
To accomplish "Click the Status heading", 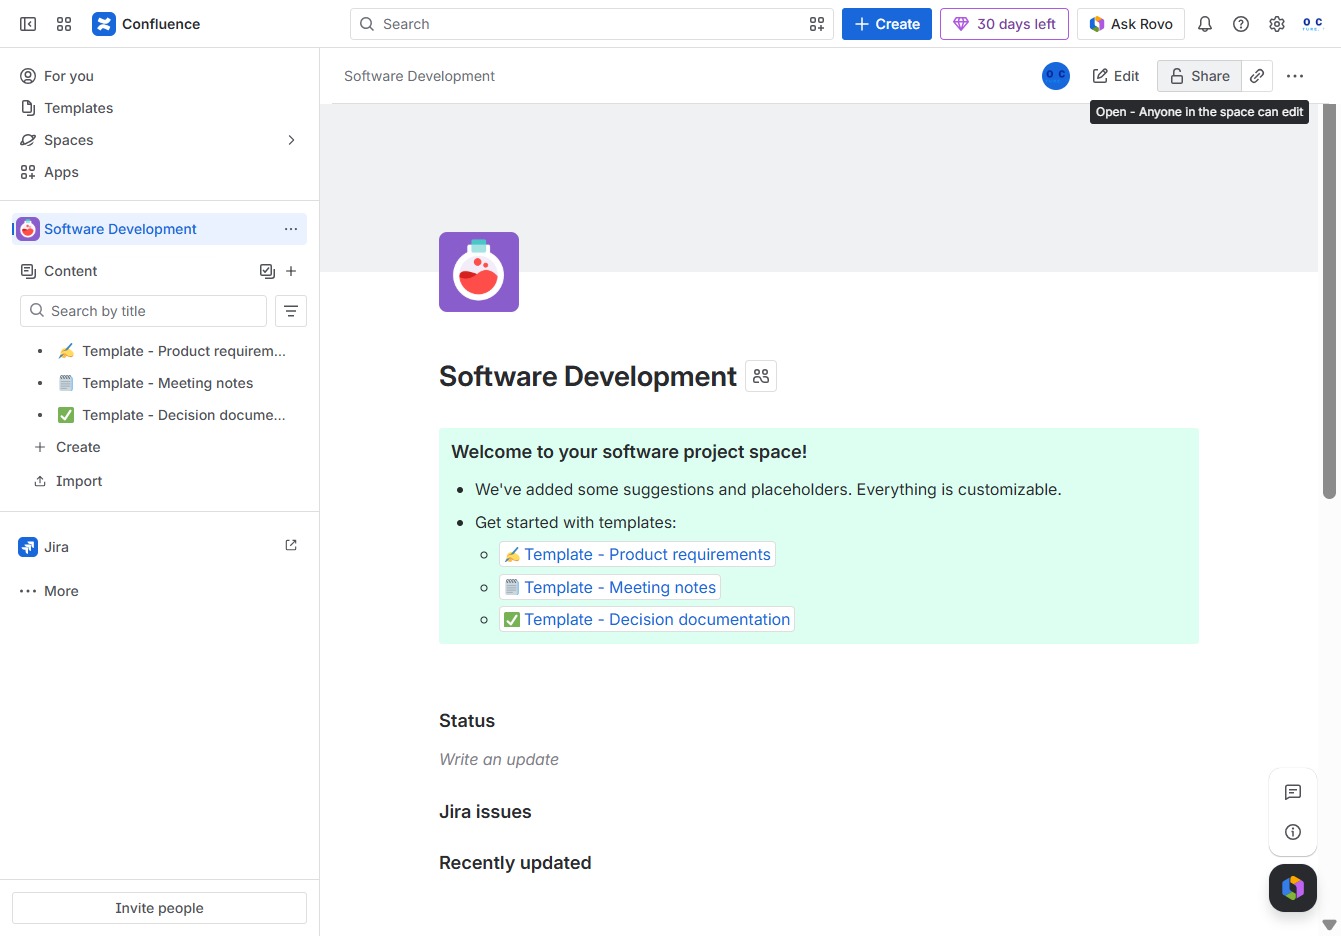I will (467, 721).
